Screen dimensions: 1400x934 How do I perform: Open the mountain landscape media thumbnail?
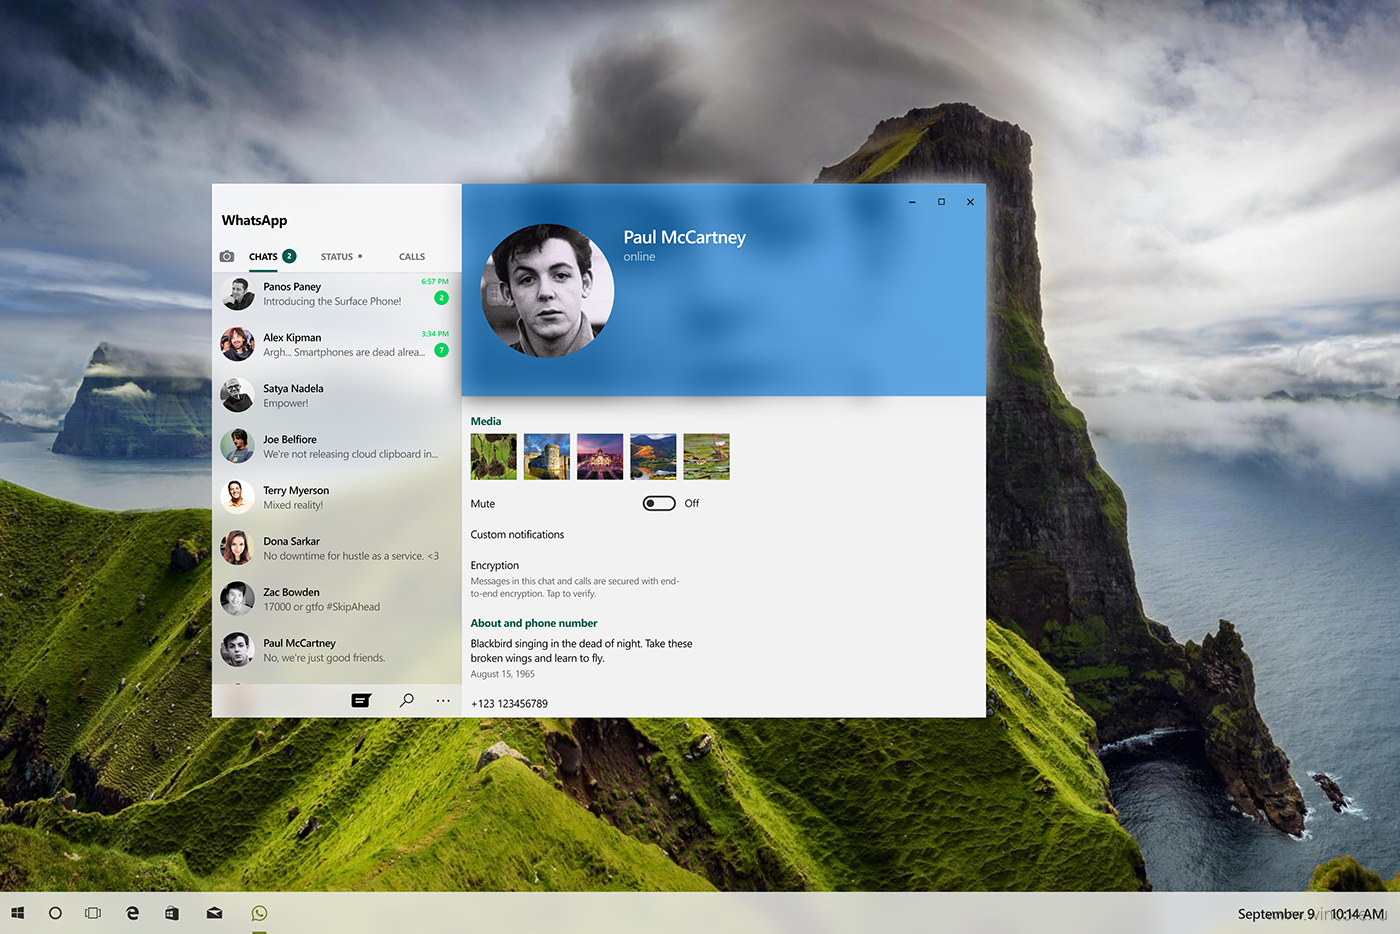click(653, 457)
